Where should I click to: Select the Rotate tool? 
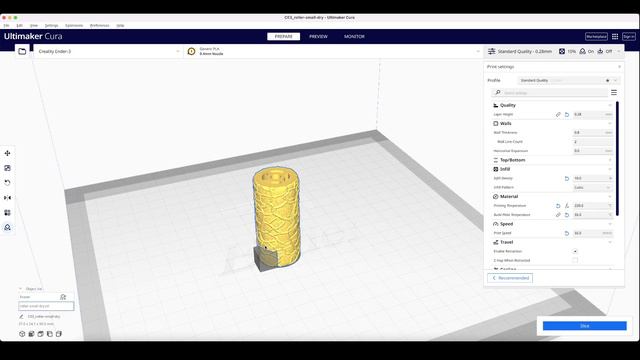coord(7,183)
